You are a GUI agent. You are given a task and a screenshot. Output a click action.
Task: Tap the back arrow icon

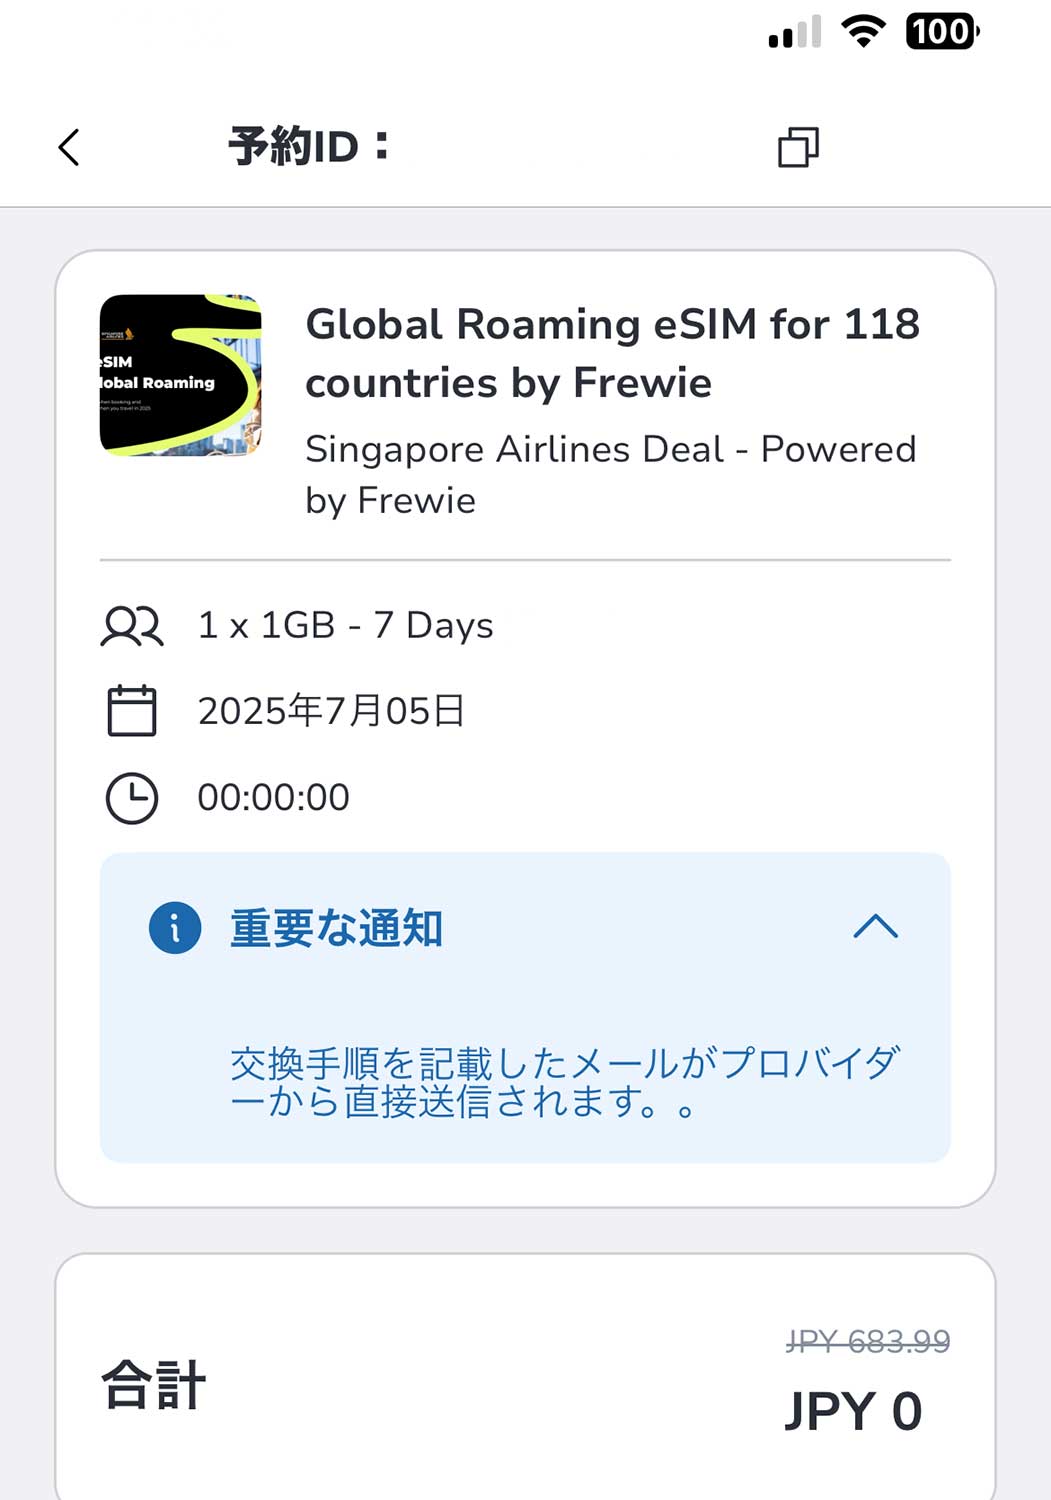tap(69, 148)
